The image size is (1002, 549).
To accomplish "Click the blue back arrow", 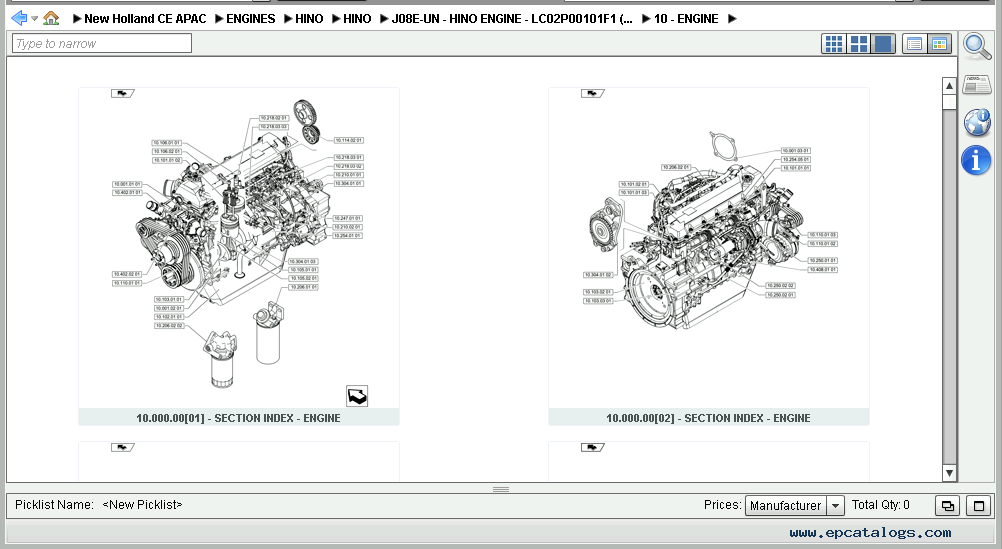I will click(19, 19).
